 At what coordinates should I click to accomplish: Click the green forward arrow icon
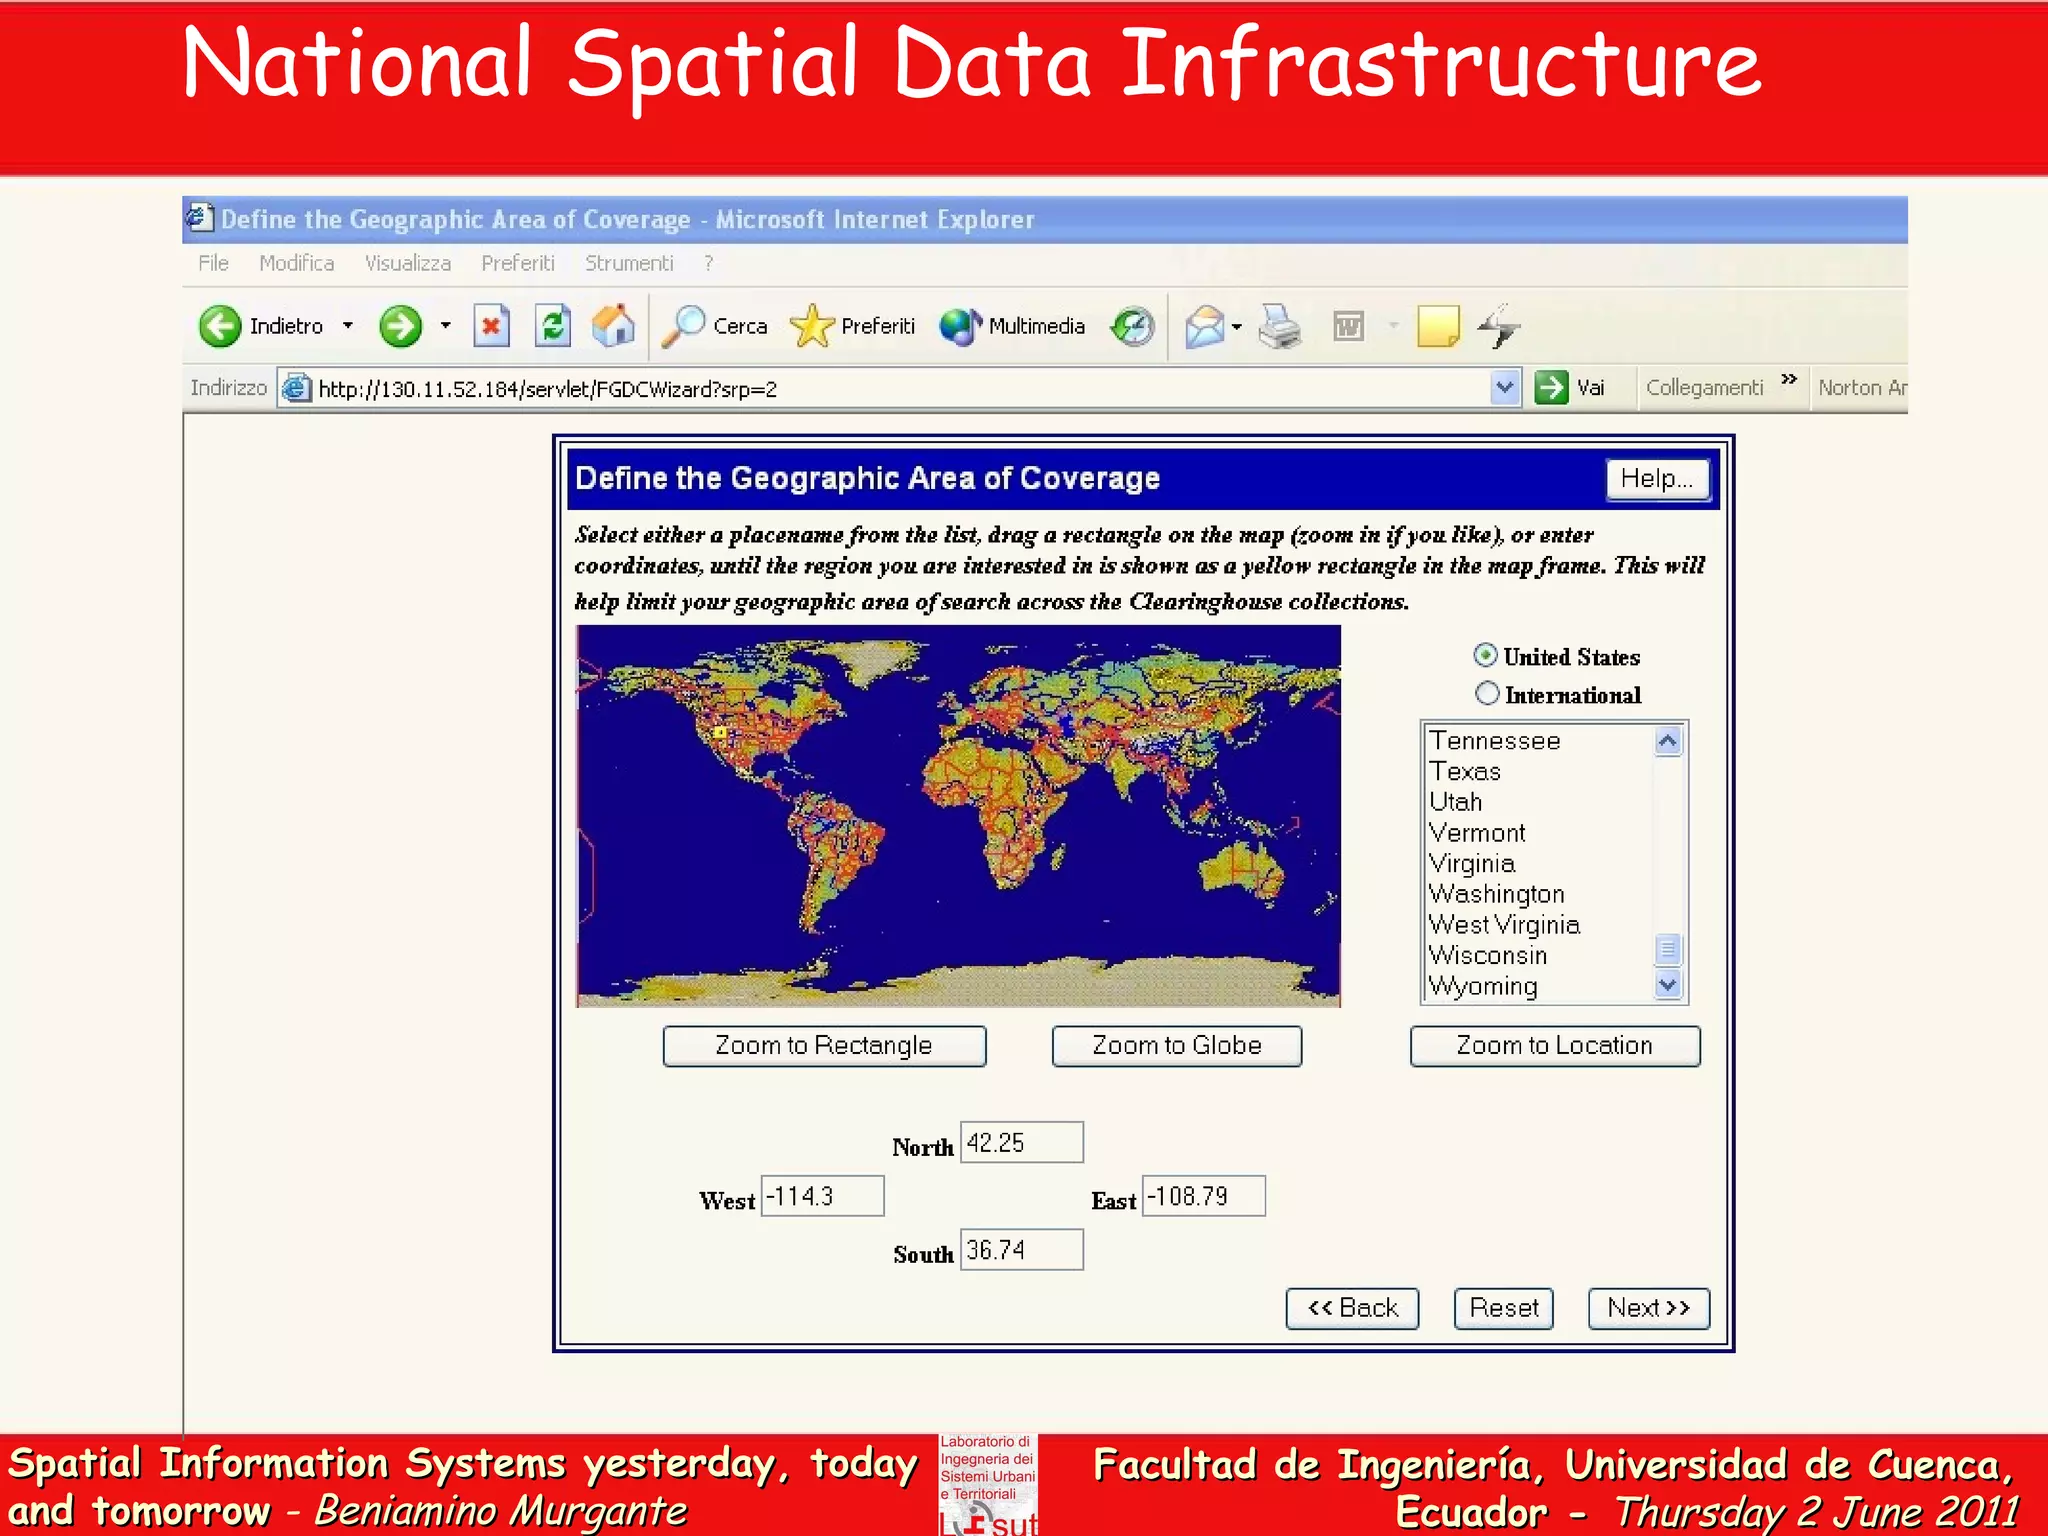pos(400,326)
